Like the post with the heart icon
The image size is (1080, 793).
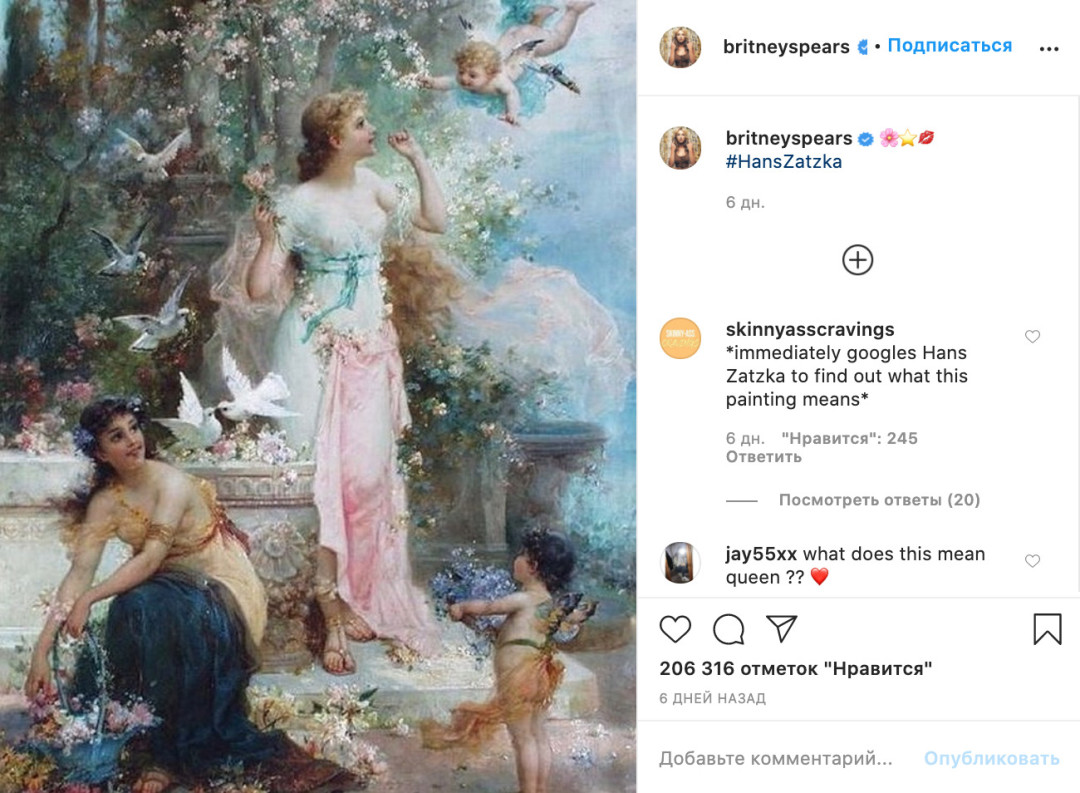(676, 629)
